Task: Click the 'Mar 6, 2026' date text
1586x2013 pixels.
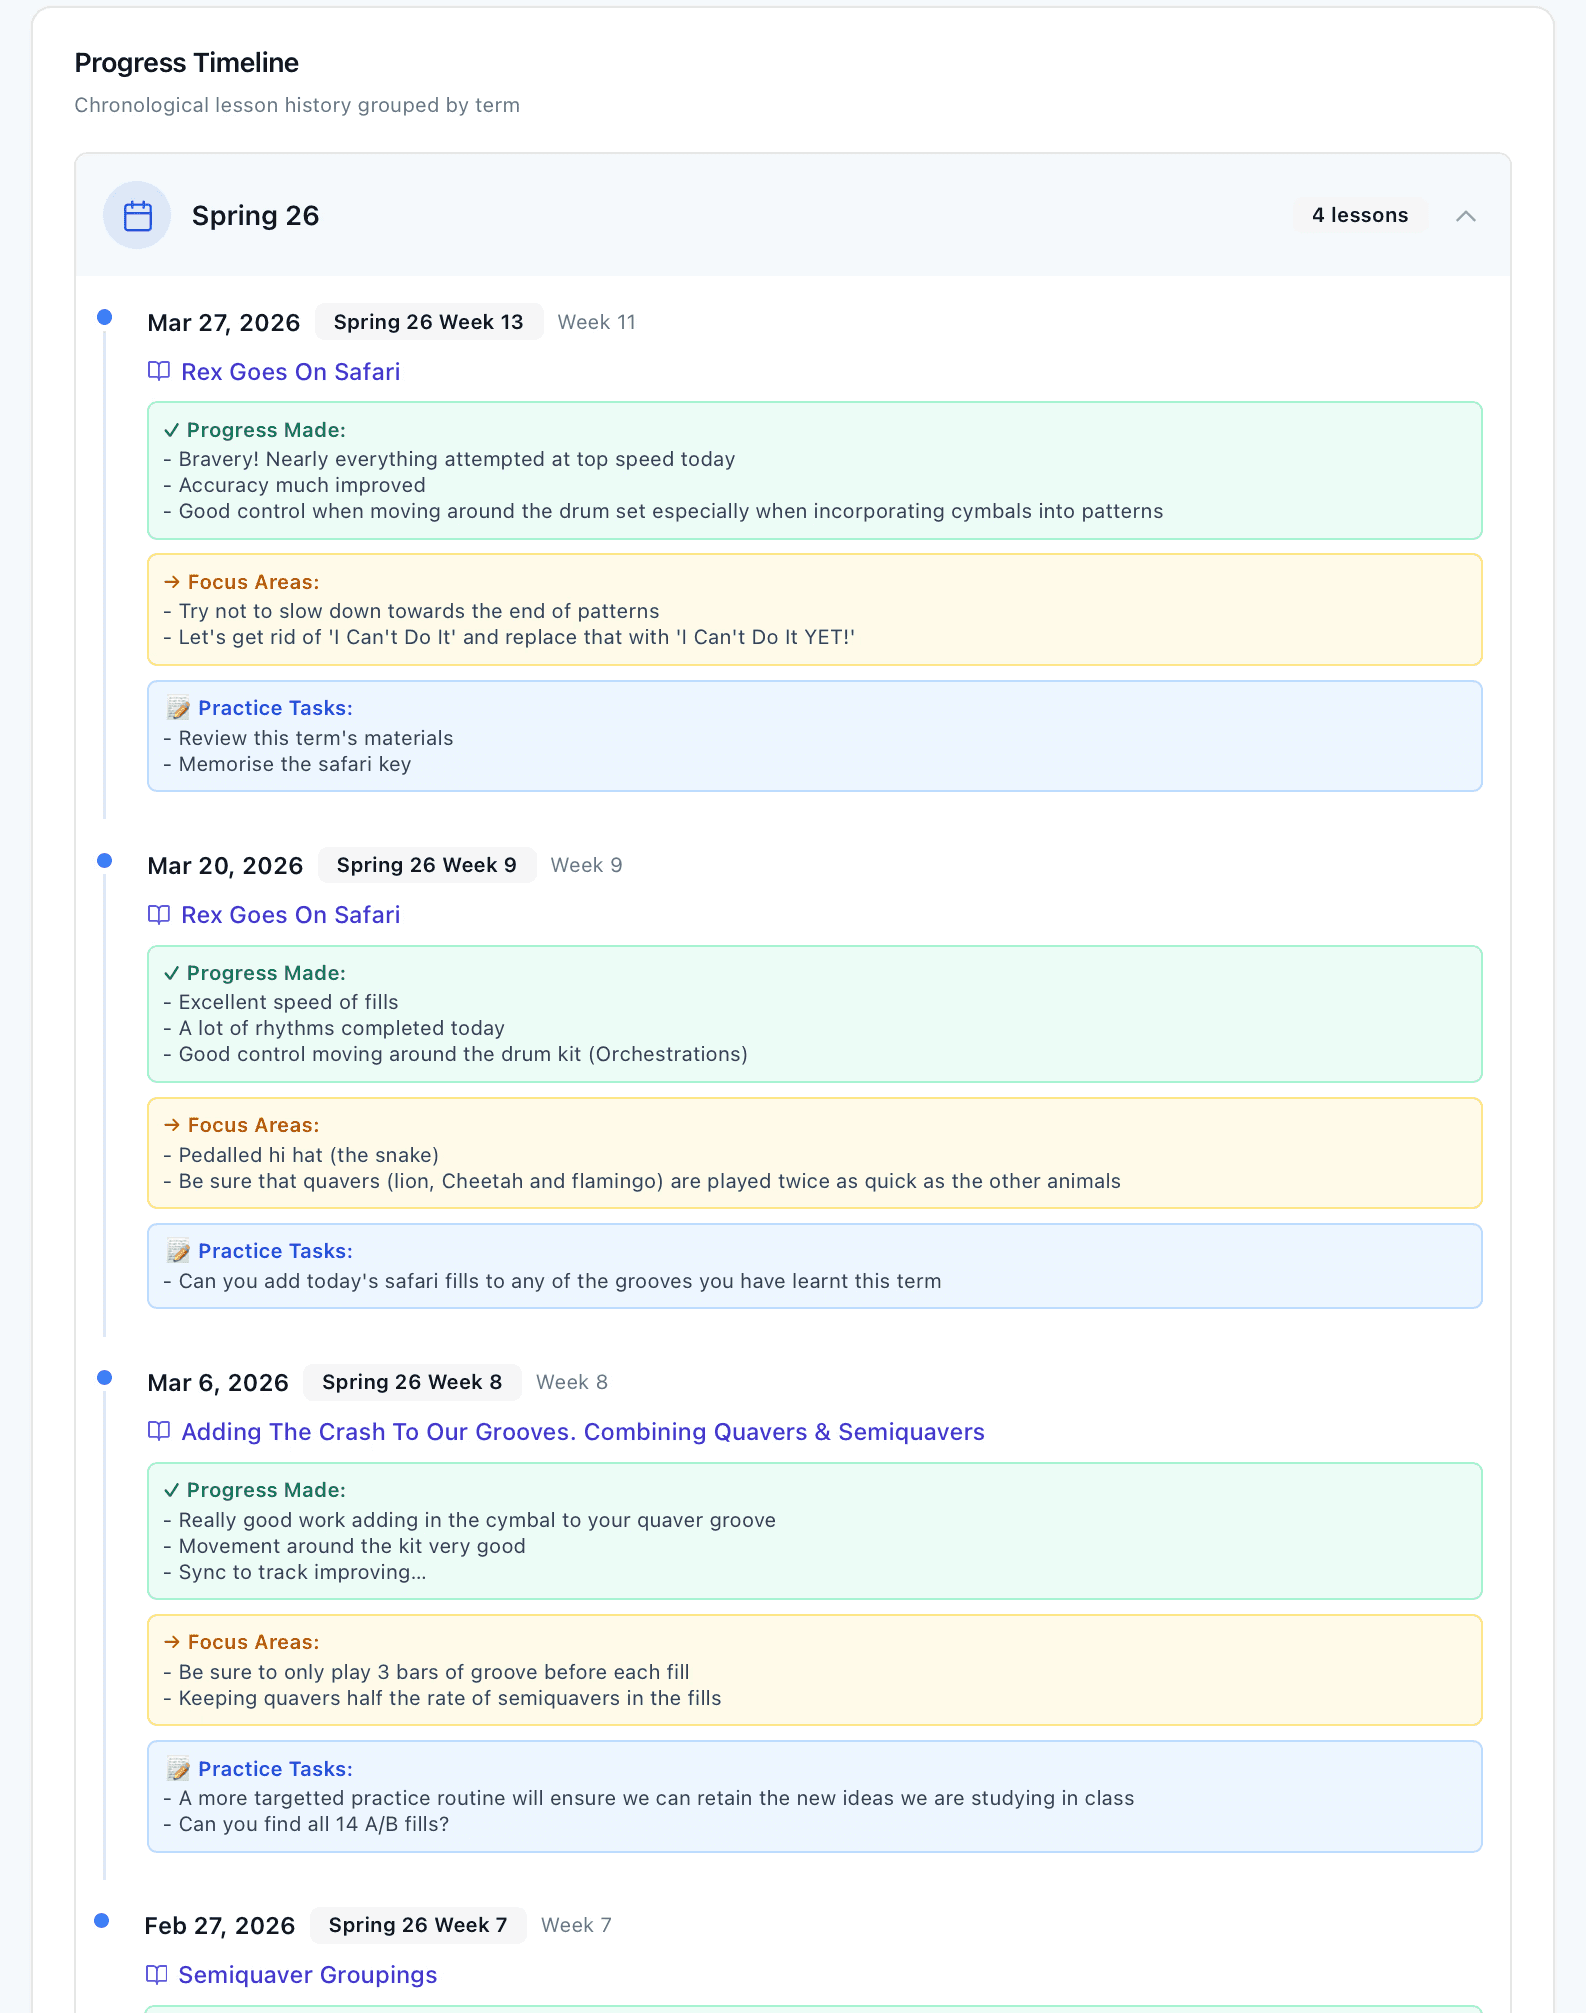Action: (x=218, y=1382)
